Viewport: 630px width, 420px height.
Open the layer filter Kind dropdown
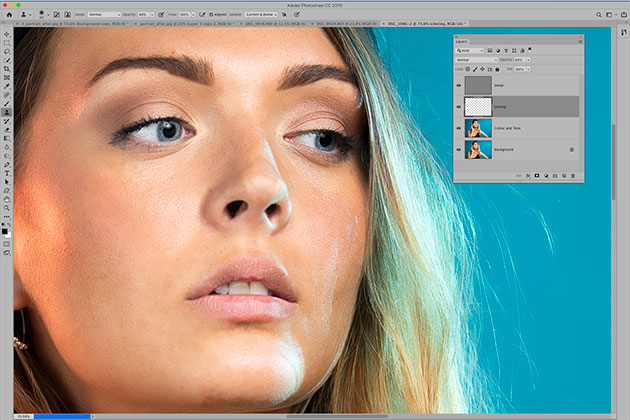click(470, 51)
